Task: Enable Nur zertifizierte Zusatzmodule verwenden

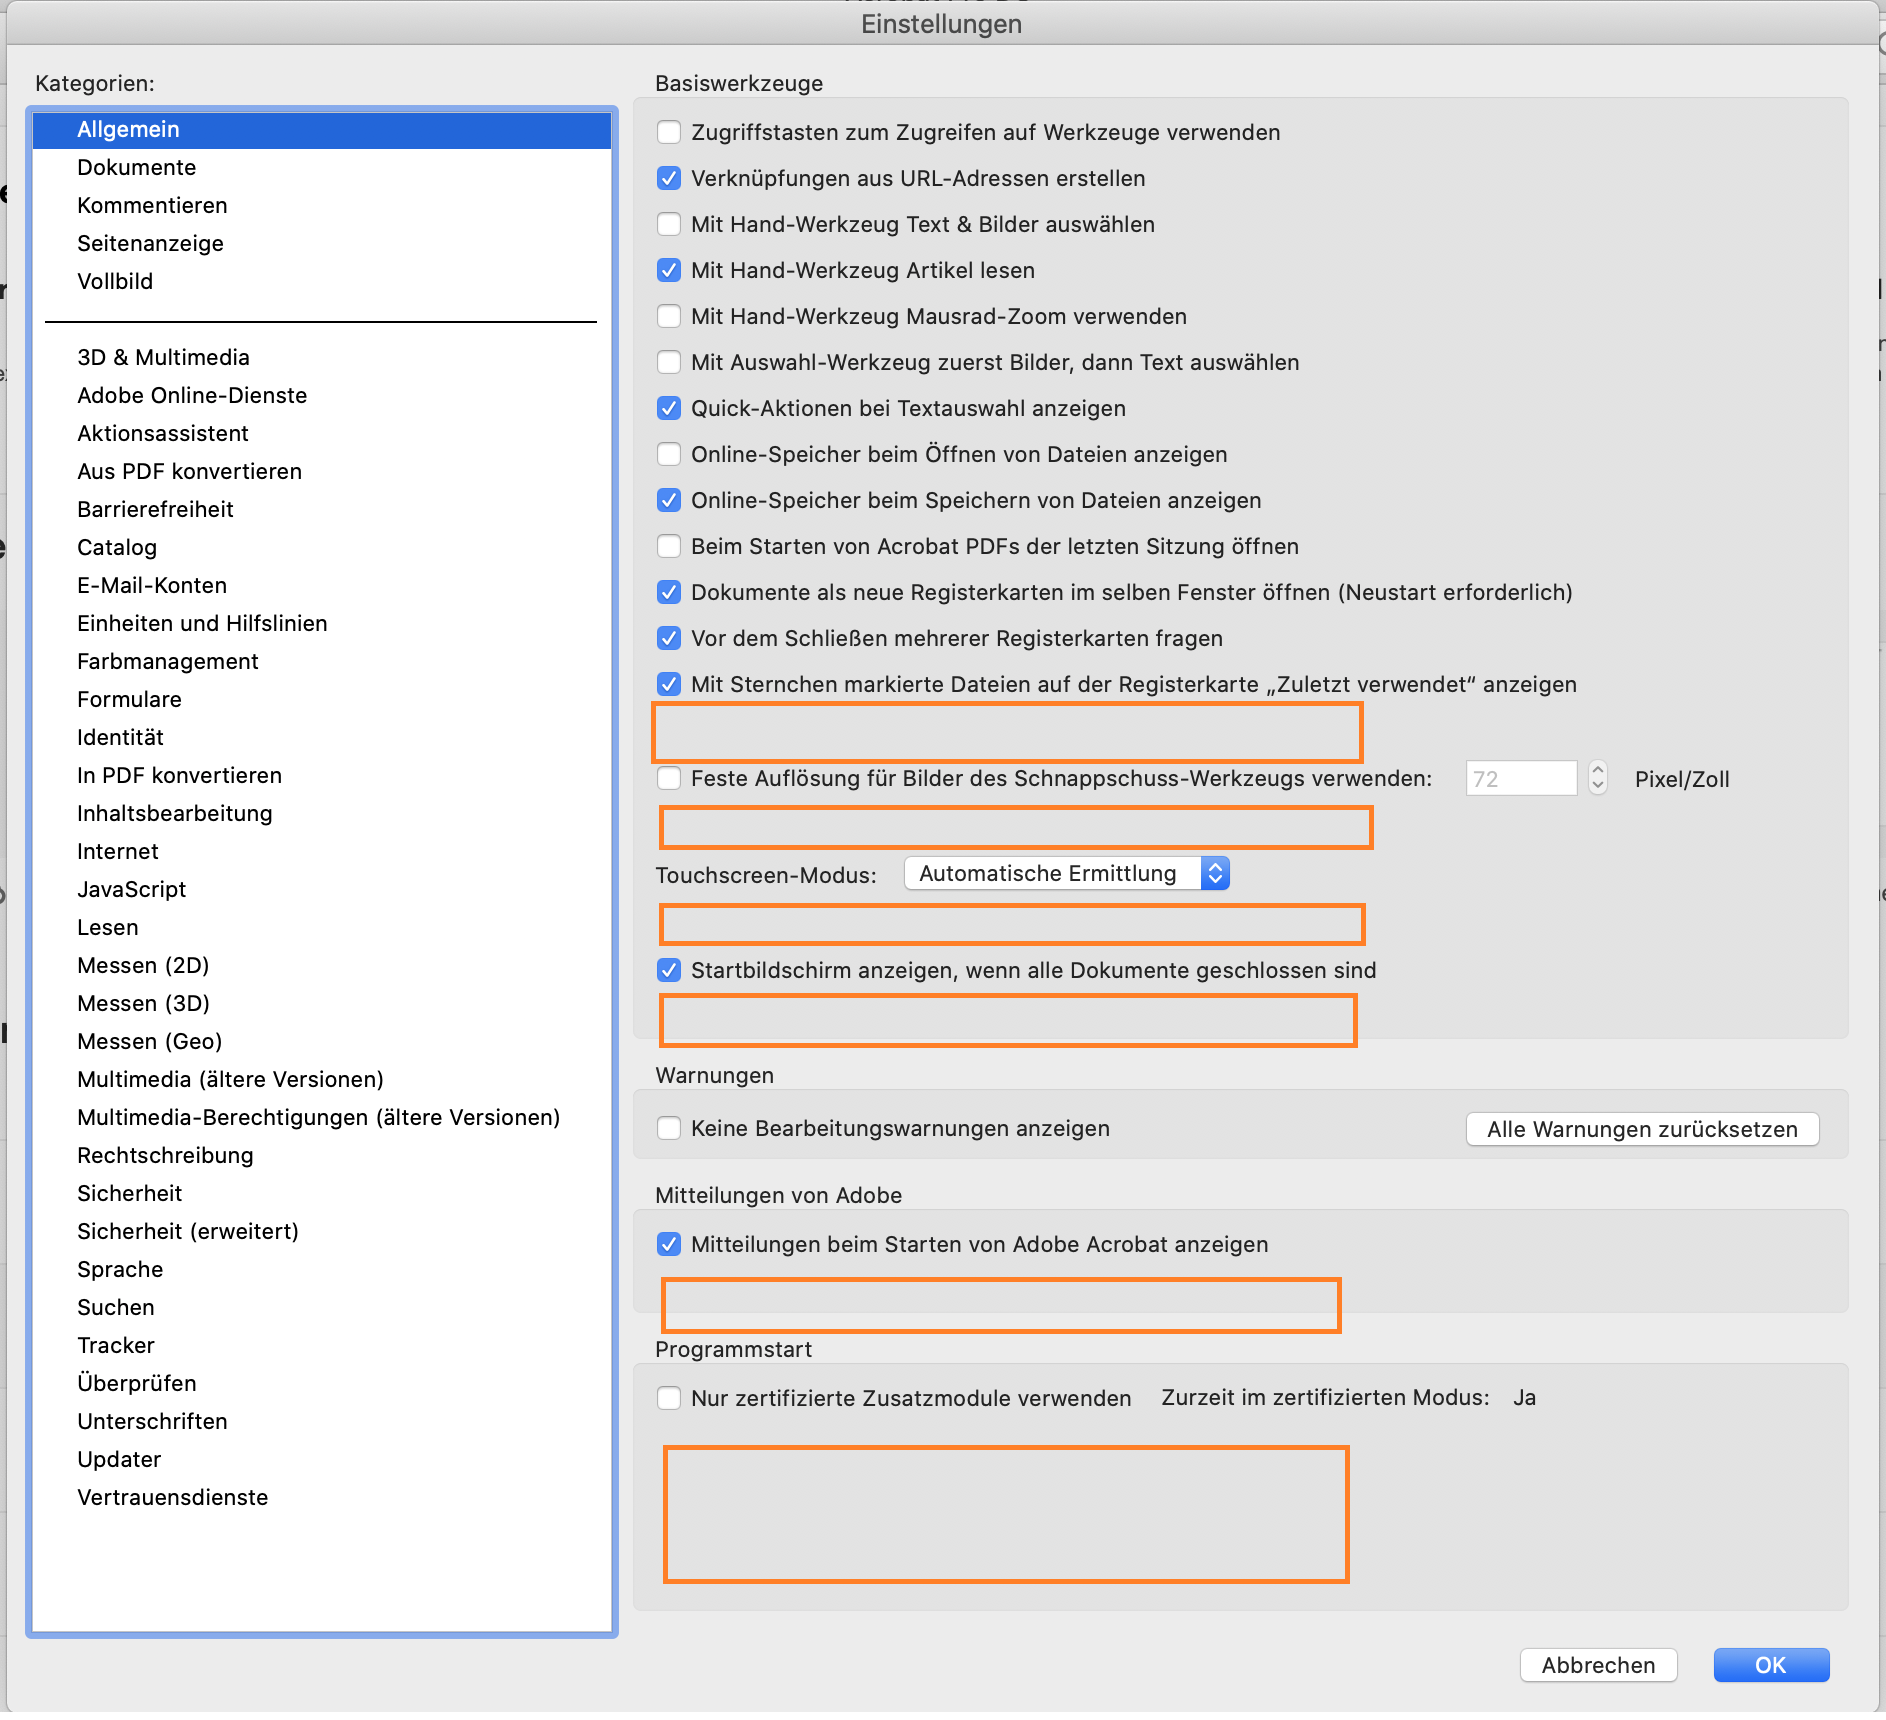Action: pos(669,1399)
